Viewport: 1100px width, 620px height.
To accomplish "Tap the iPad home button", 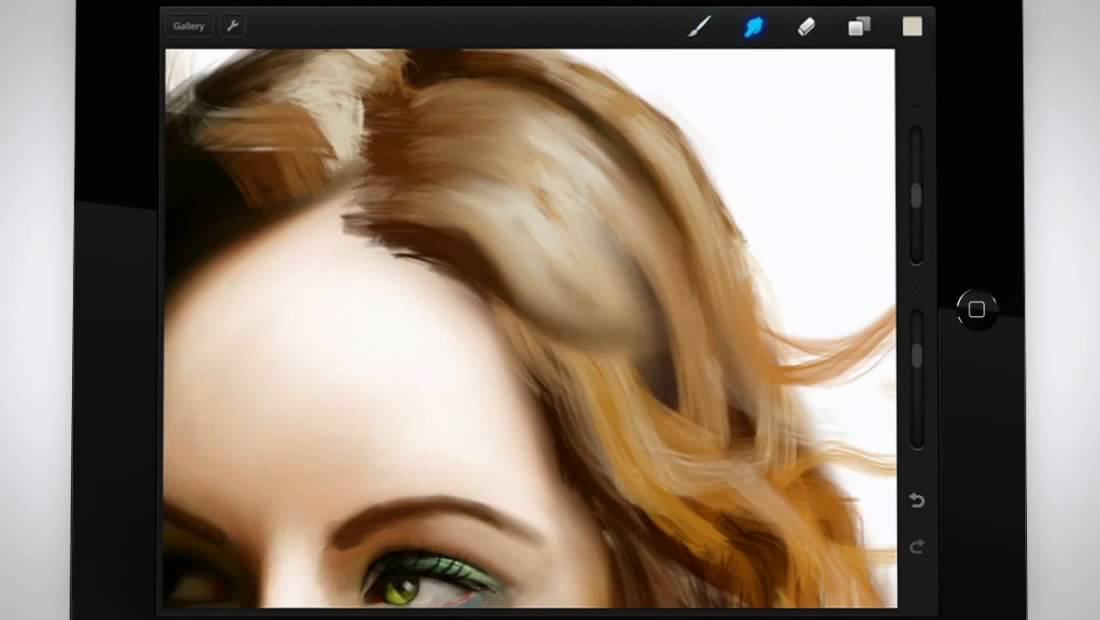I will [977, 309].
